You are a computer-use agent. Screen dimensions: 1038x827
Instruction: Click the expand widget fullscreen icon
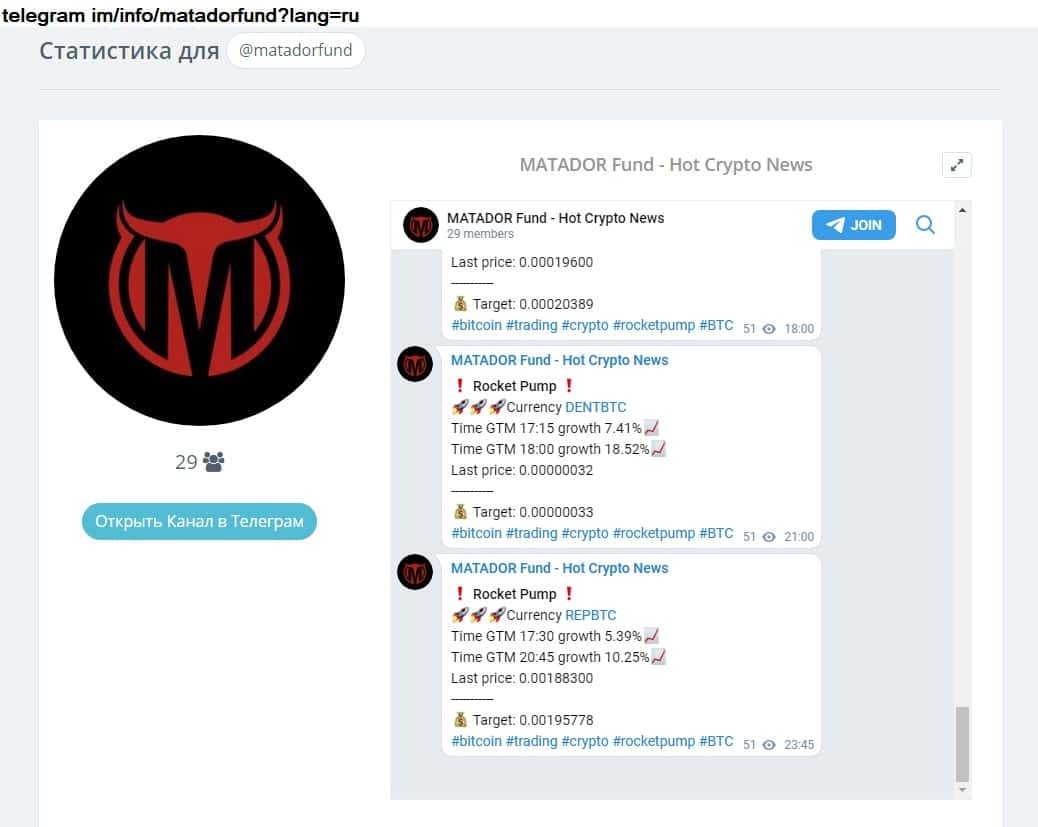click(957, 166)
